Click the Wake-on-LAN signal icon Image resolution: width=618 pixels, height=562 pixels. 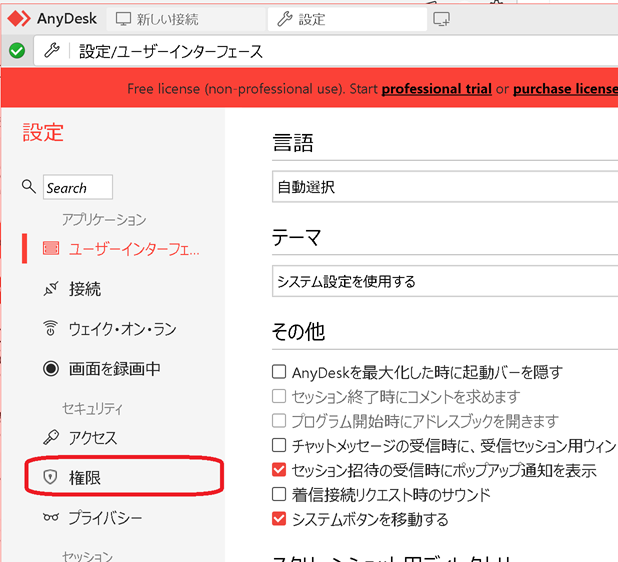click(50, 328)
